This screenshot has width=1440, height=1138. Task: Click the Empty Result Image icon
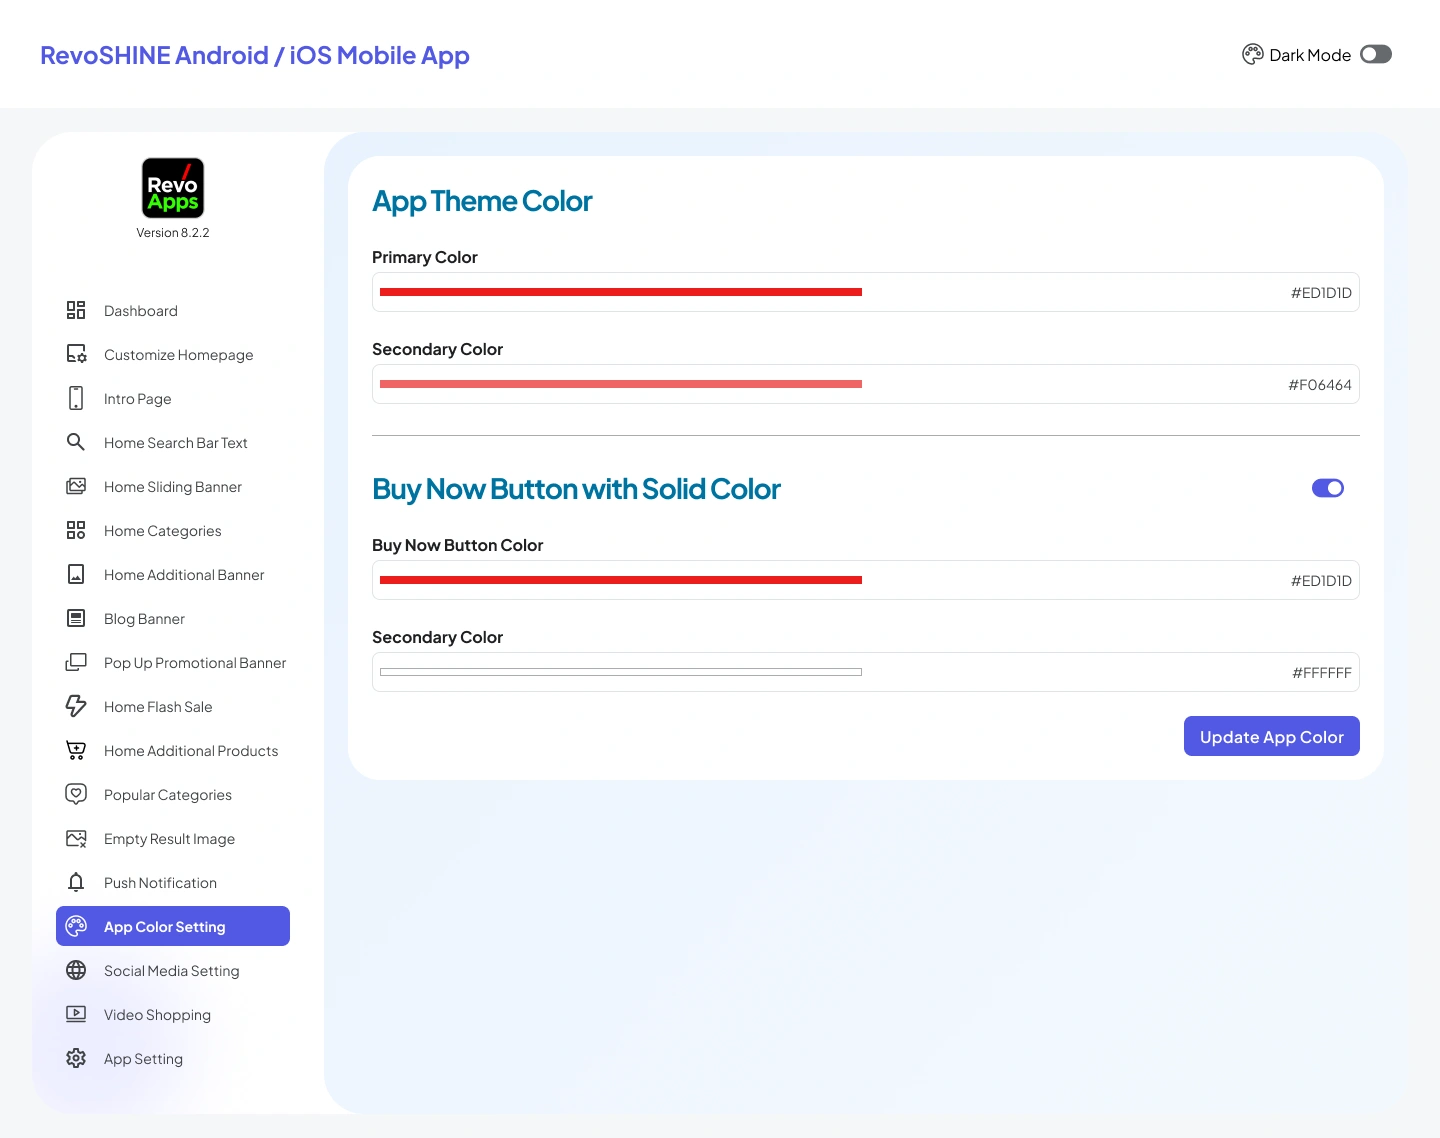76,838
